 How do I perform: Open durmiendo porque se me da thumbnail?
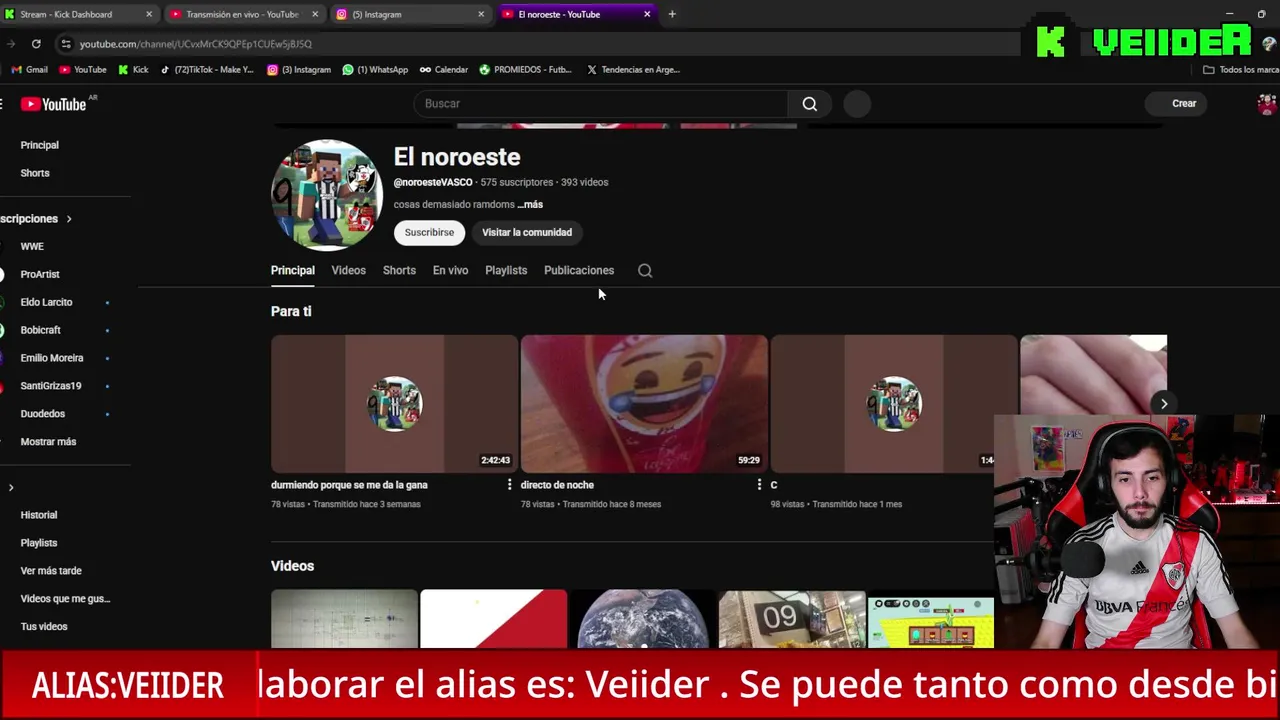coord(394,404)
